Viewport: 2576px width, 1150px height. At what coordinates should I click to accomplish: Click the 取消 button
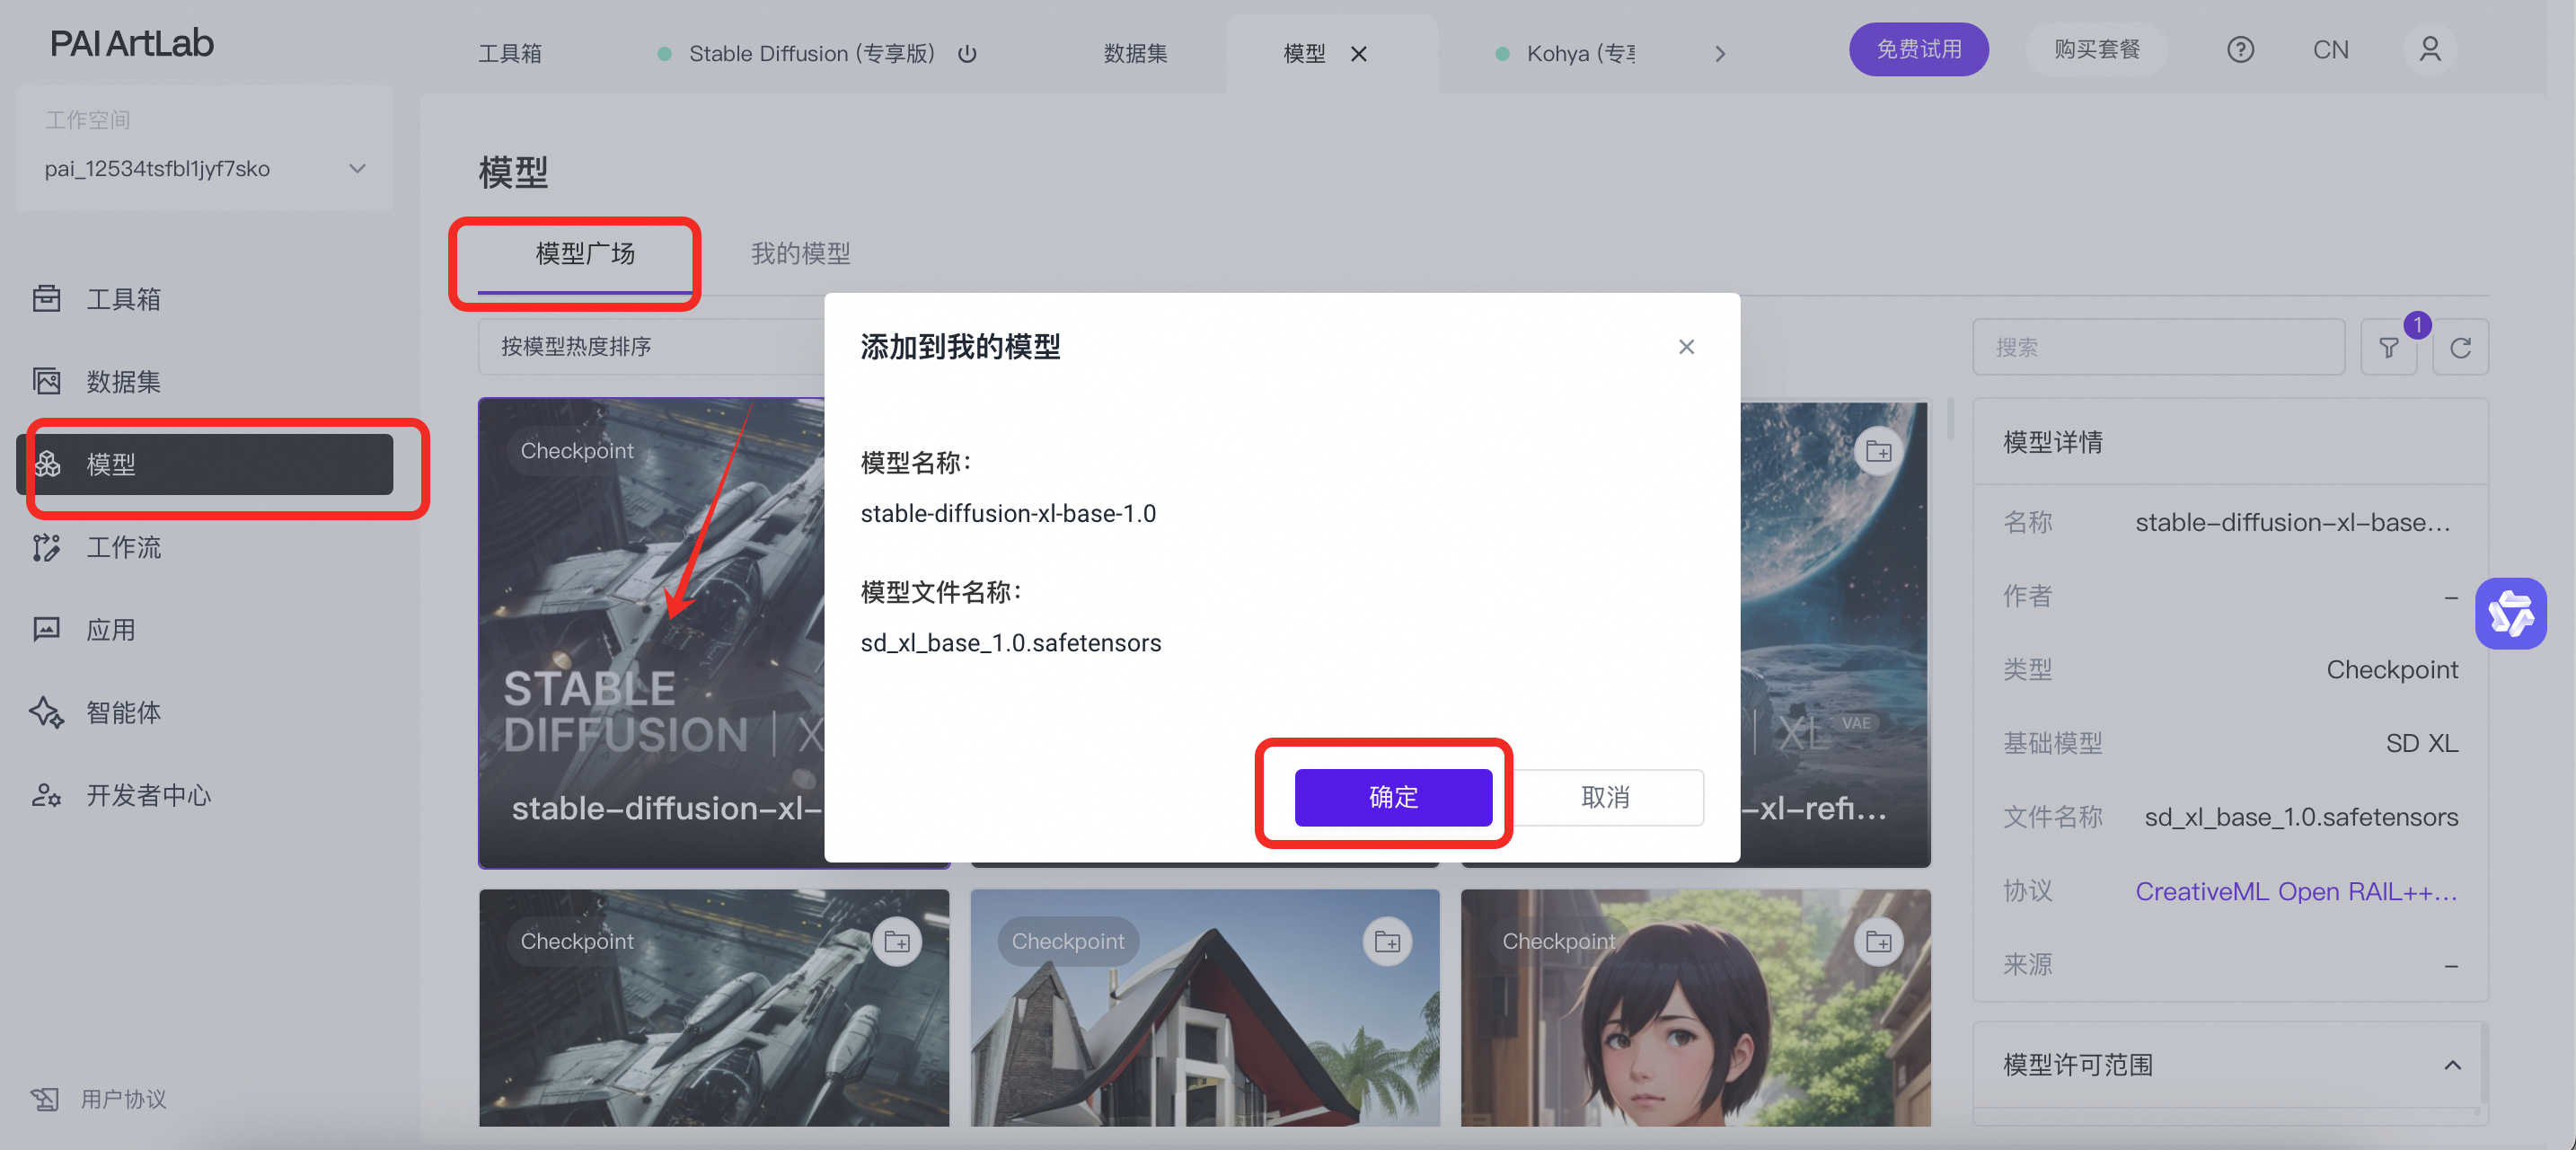tap(1605, 797)
